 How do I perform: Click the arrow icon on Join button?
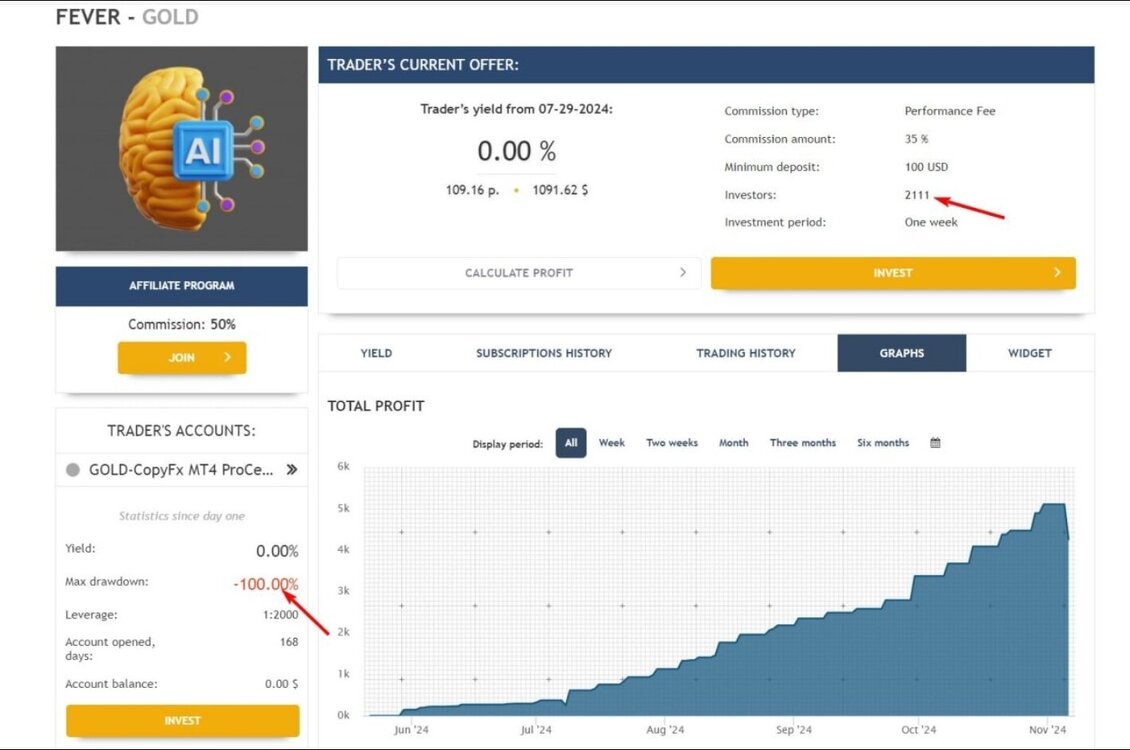[227, 357]
